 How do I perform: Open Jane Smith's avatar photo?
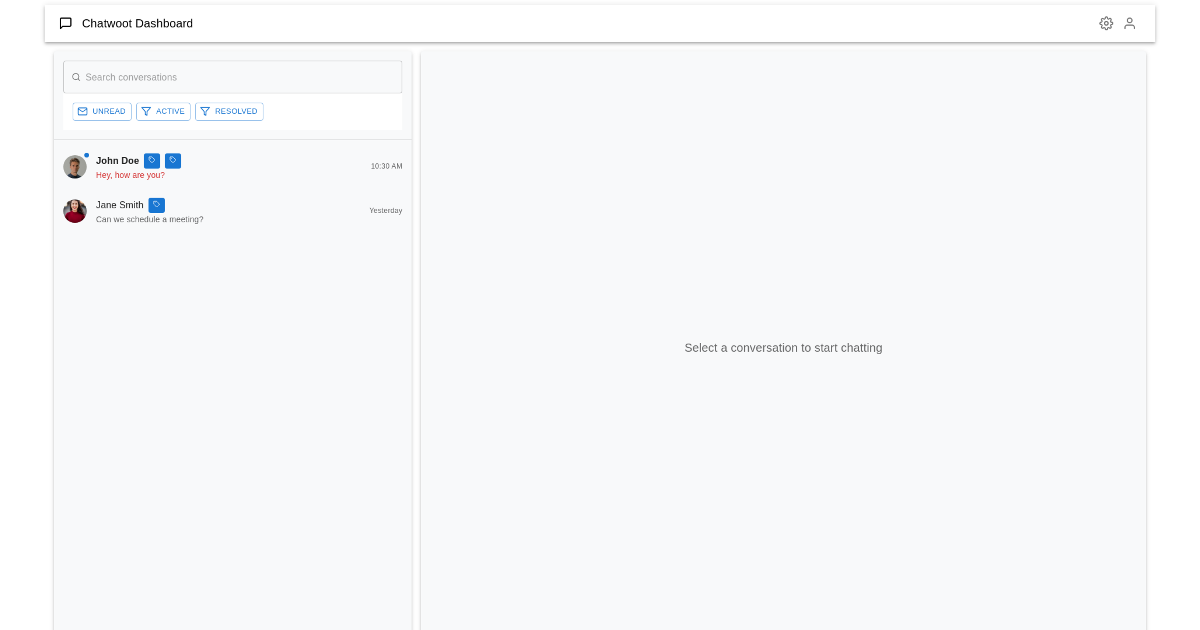[x=75, y=211]
